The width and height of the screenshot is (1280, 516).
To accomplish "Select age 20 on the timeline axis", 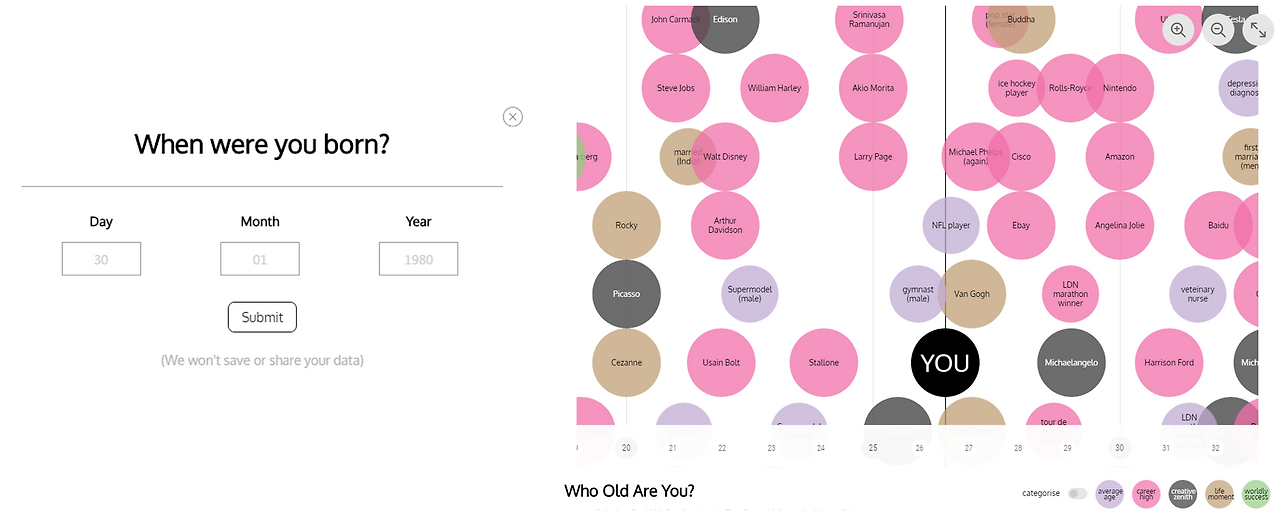I will [x=626, y=448].
